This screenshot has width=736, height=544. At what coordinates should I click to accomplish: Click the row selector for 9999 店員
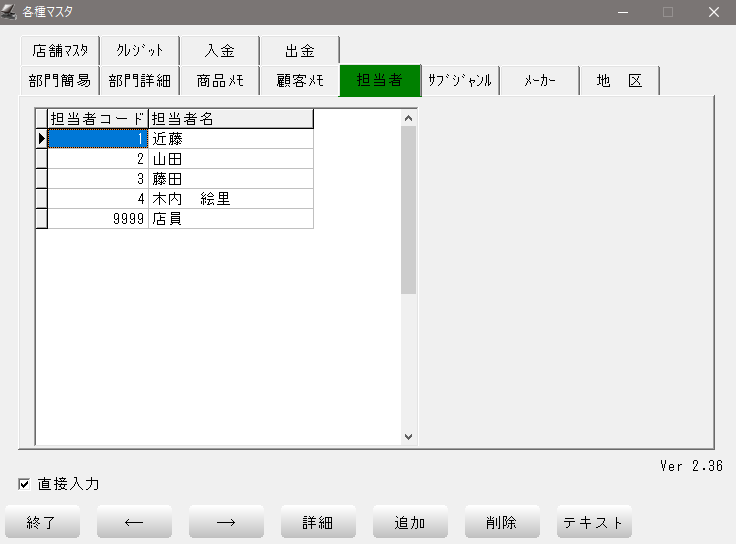42,219
